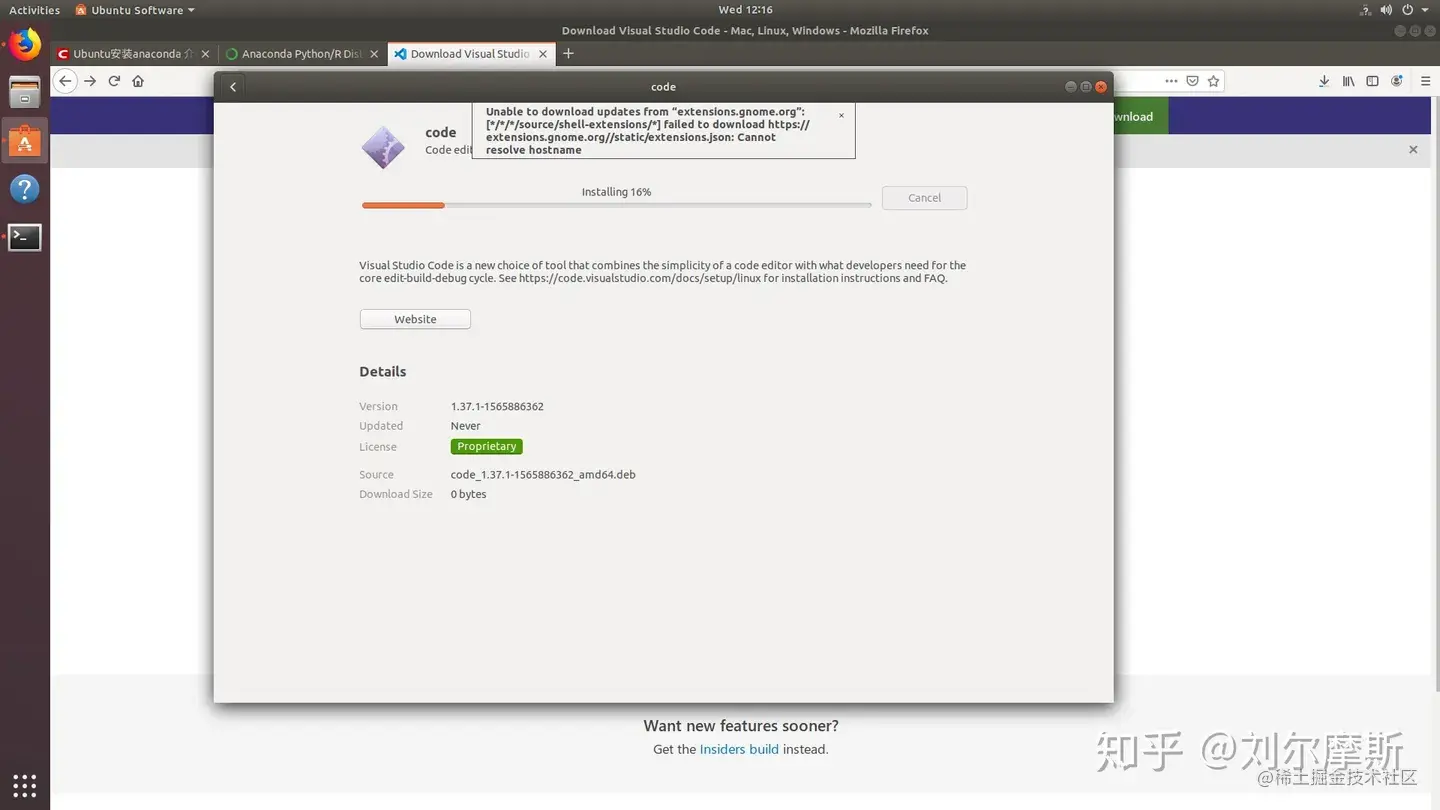Viewport: 1440px width, 810px height.
Task: Expand system menu arrow in top bar
Action: (1425, 10)
